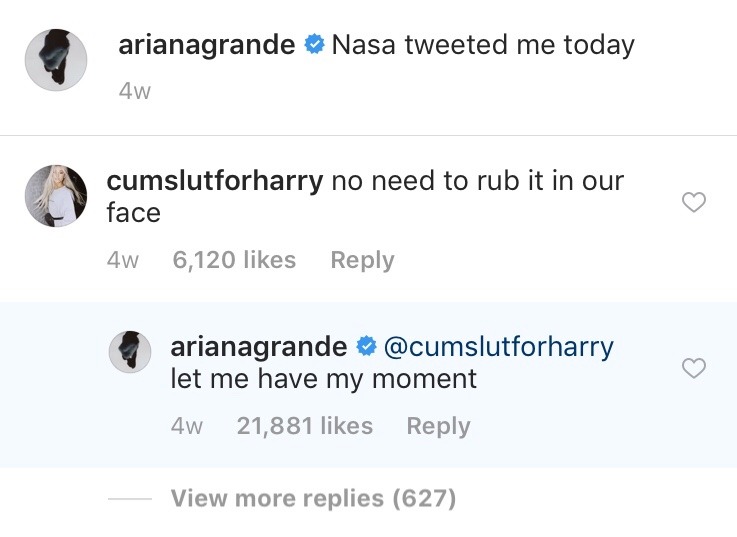The width and height of the screenshot is (737, 537).
Task: Tap the "Nasa tweeted me today" caption text
Action: 483,46
